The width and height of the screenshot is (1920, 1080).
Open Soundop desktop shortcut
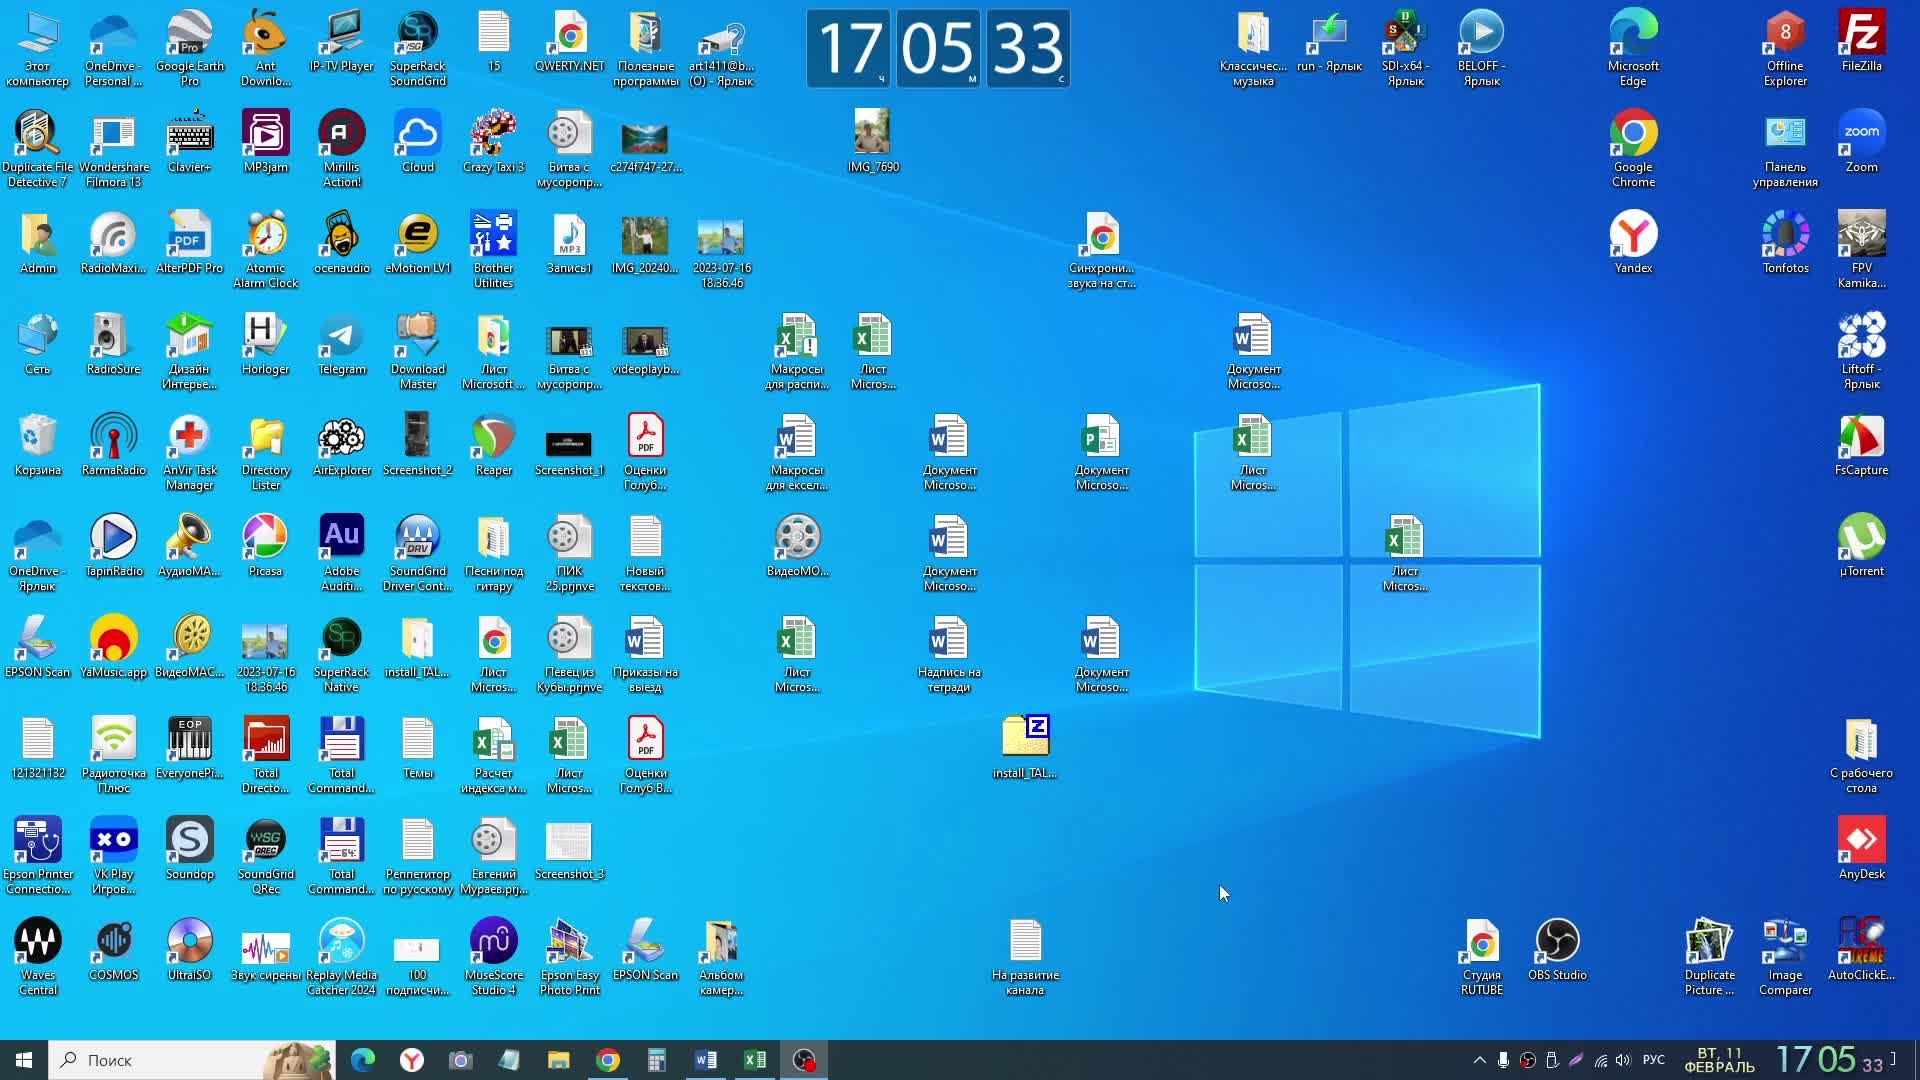pos(189,849)
